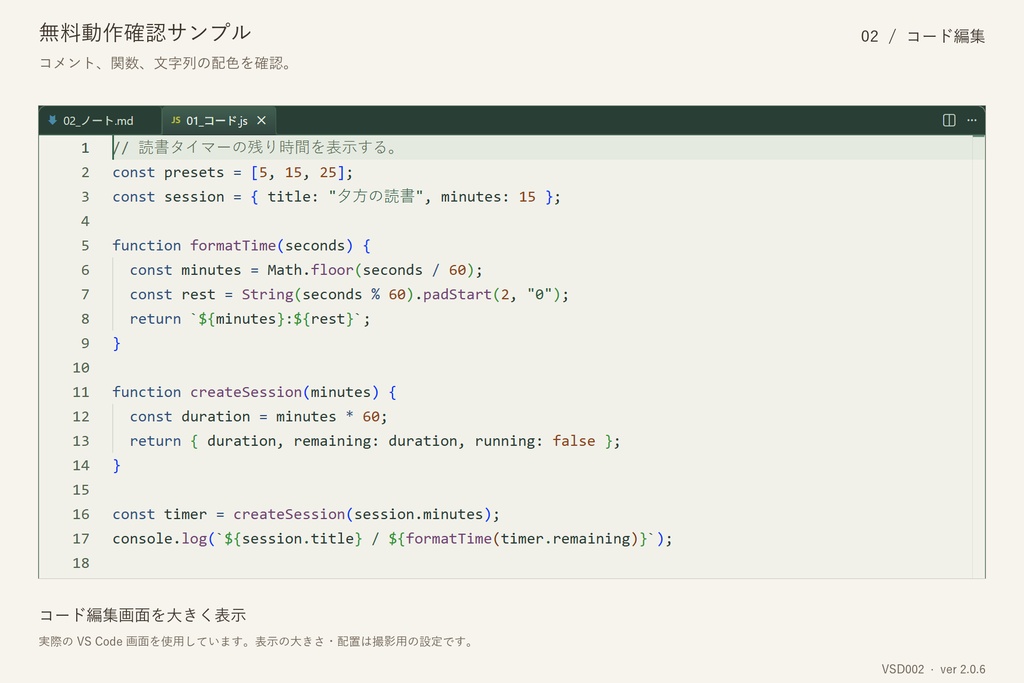Click line number 18 in the gutter
1024x683 pixels.
pos(81,563)
